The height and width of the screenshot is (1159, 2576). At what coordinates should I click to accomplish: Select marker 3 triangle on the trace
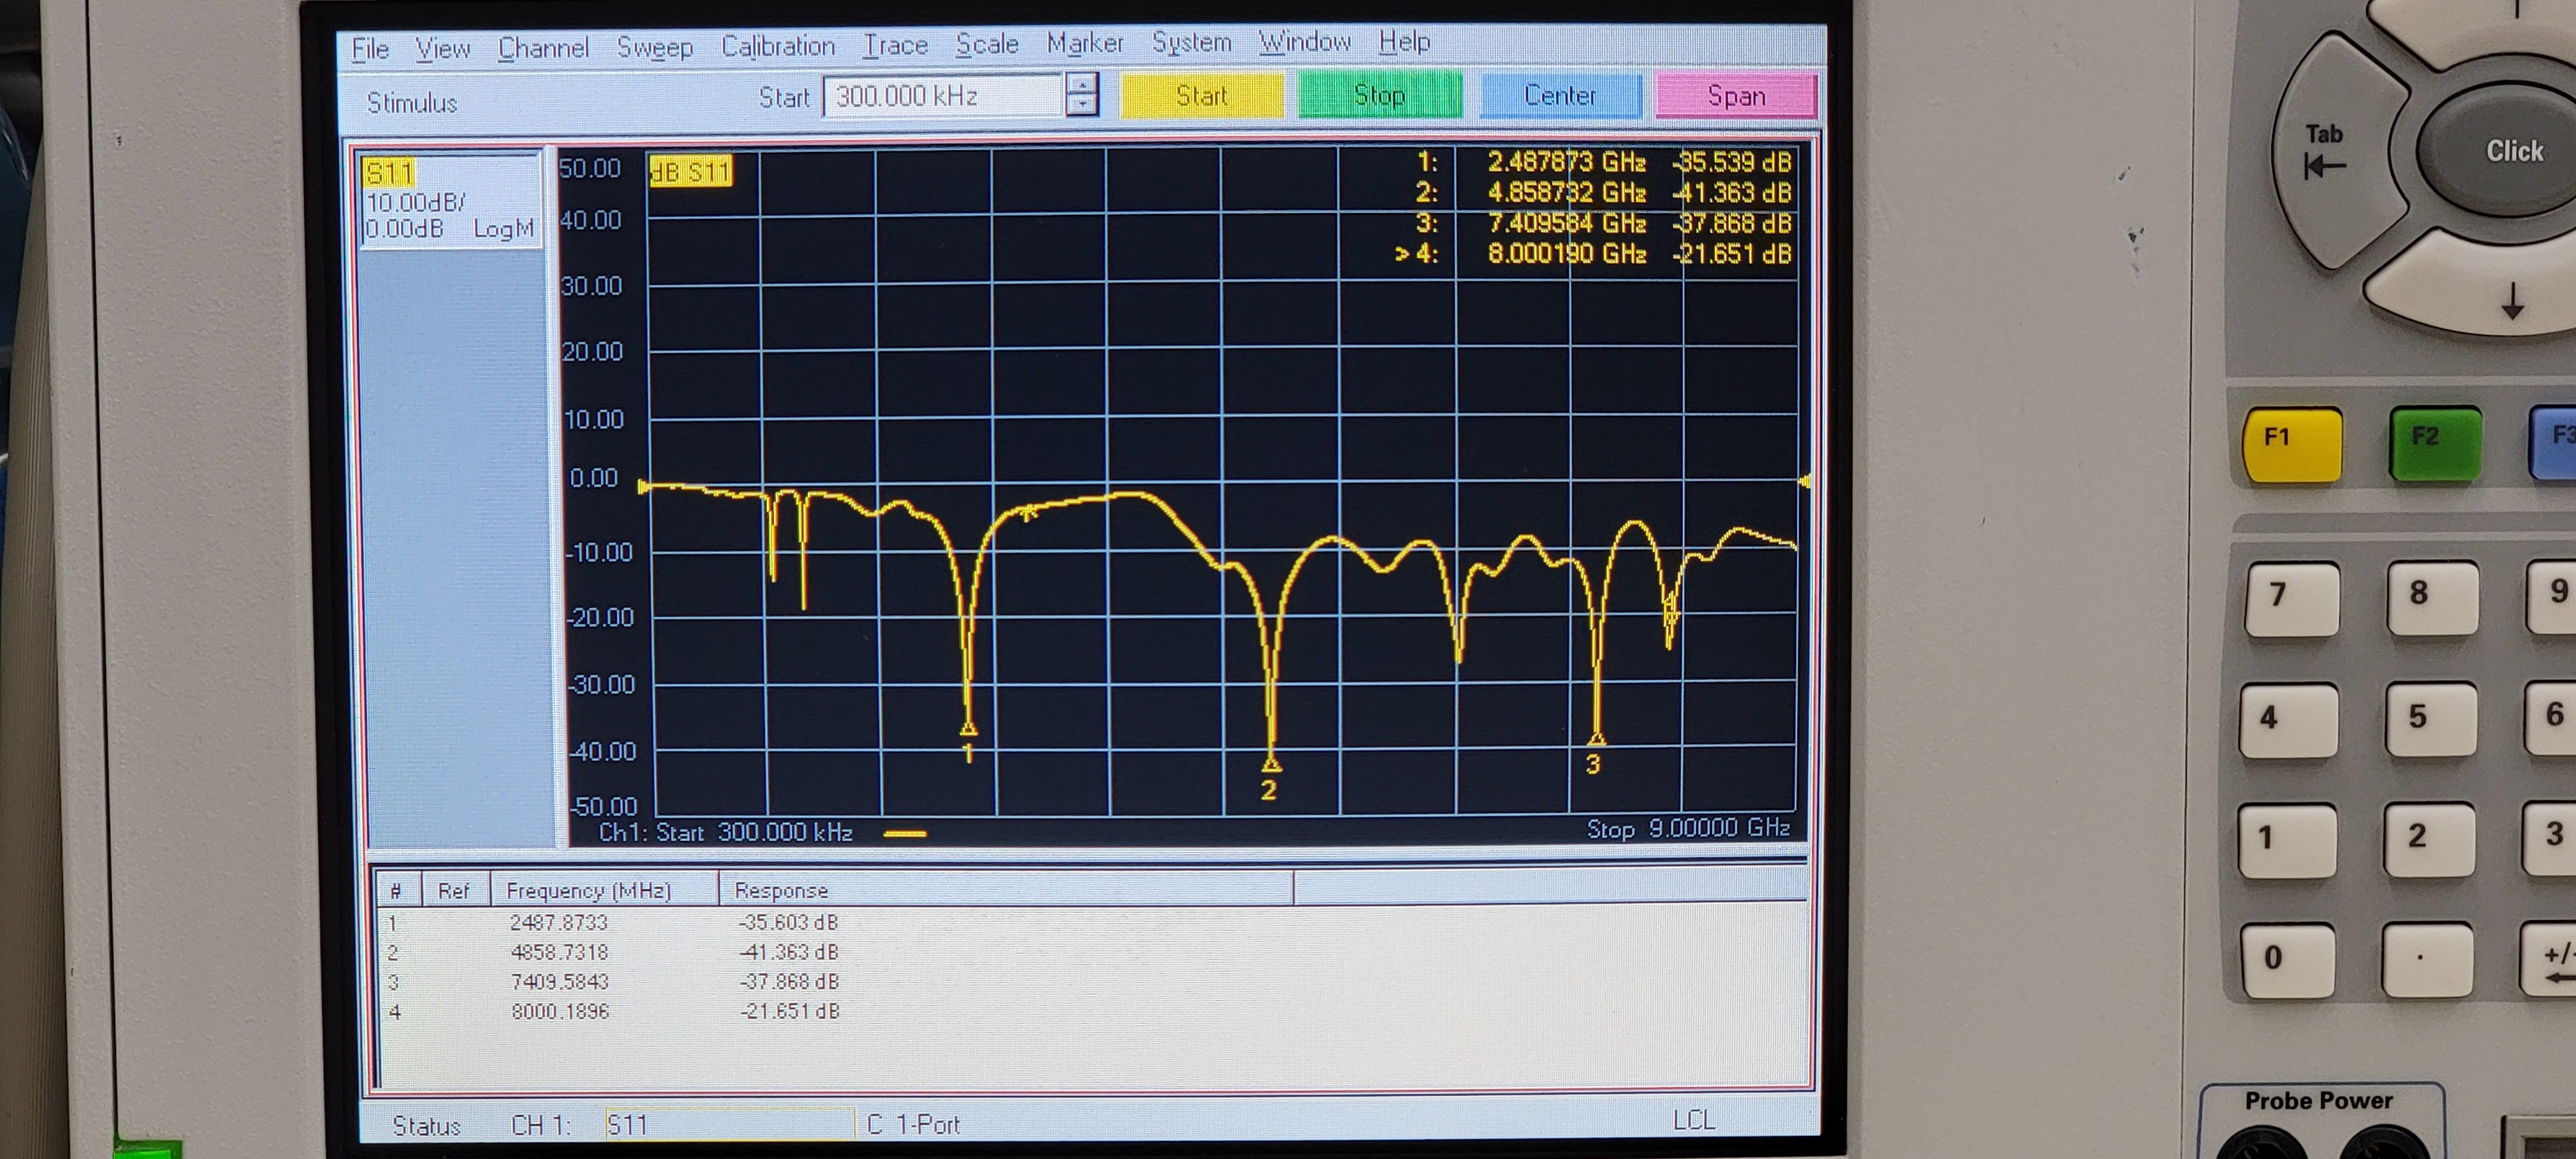pos(1596,740)
